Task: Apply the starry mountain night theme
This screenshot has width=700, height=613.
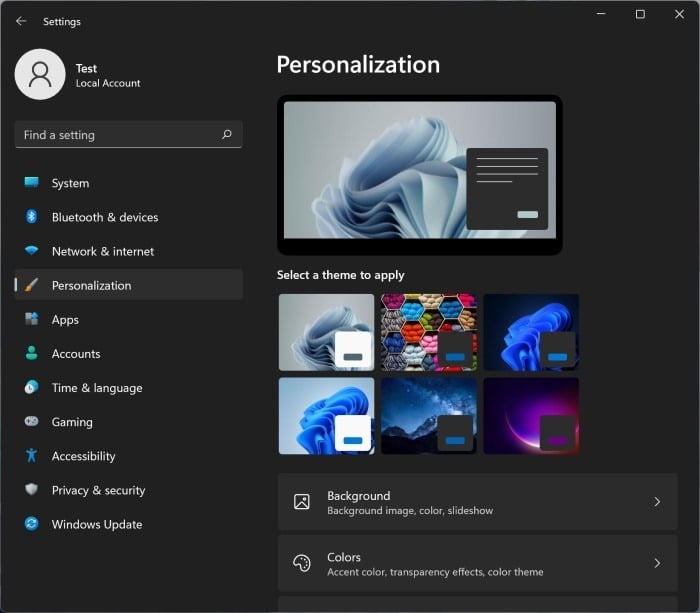Action: pos(429,416)
